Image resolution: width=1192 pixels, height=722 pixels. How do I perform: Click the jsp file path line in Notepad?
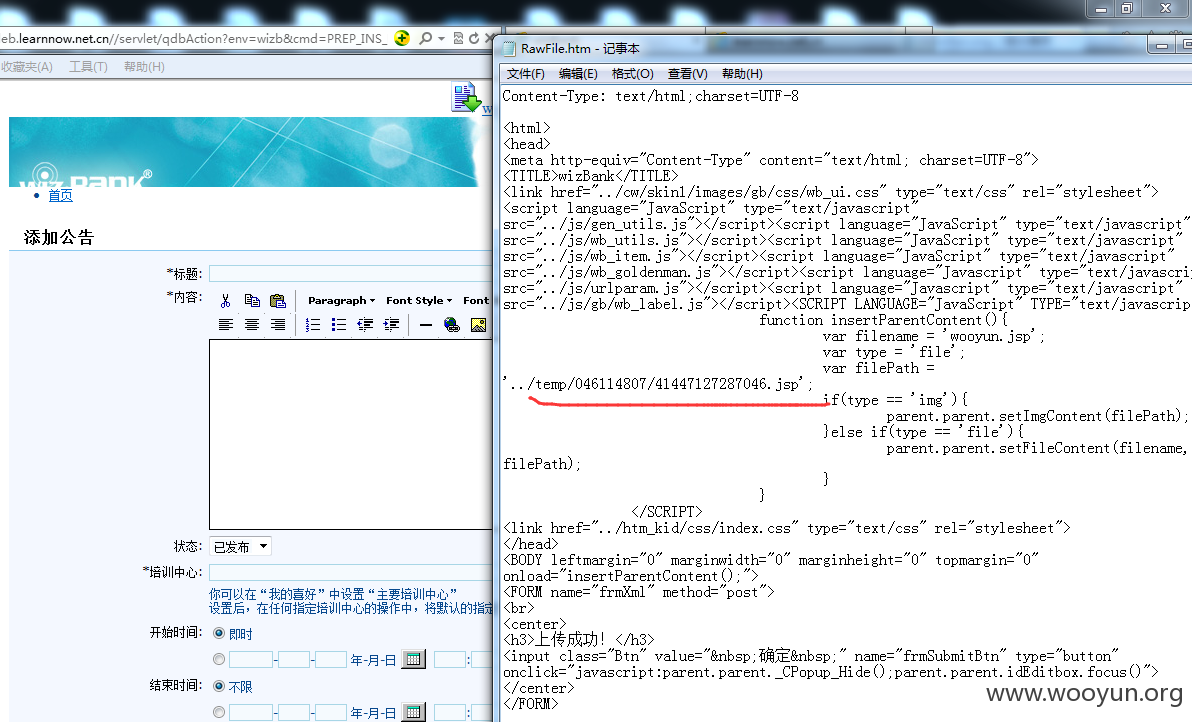(658, 384)
